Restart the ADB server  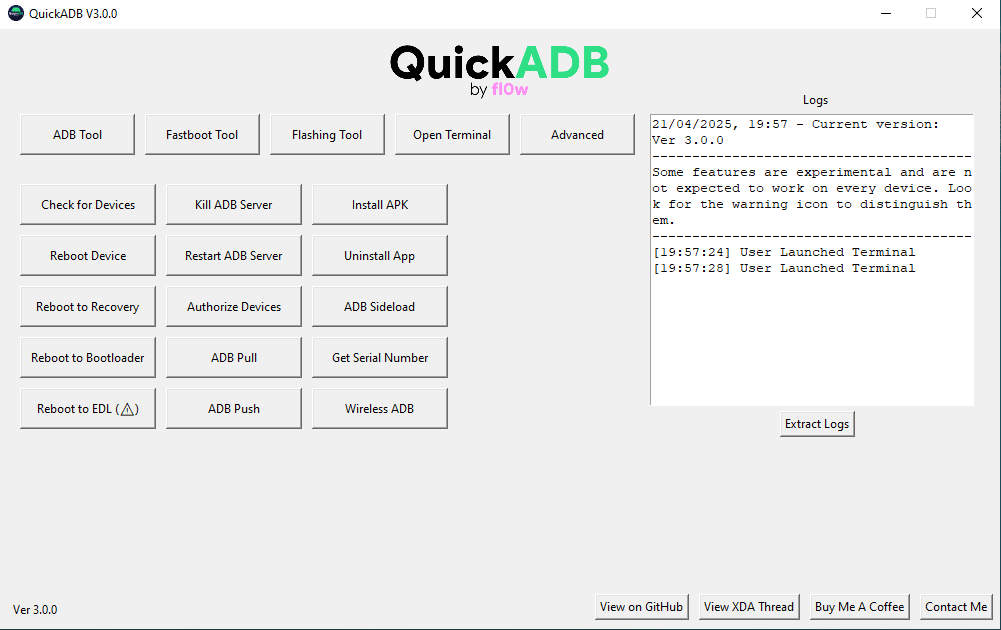233,255
